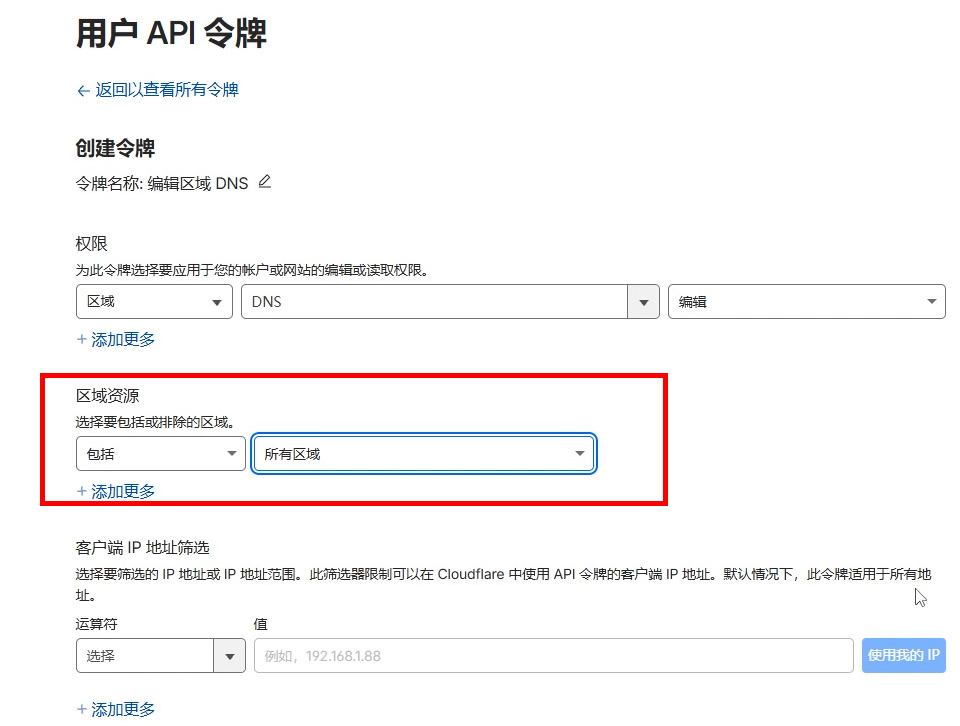Click 添加更多 under 区域资源 section
Viewport: 960px width, 726px height.
point(116,491)
